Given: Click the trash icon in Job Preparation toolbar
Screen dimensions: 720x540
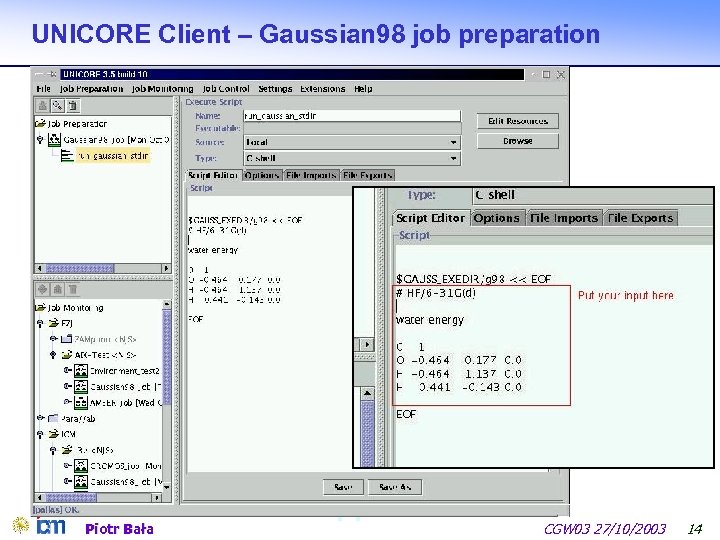Looking at the screenshot, I should pyautogui.click(x=73, y=106).
